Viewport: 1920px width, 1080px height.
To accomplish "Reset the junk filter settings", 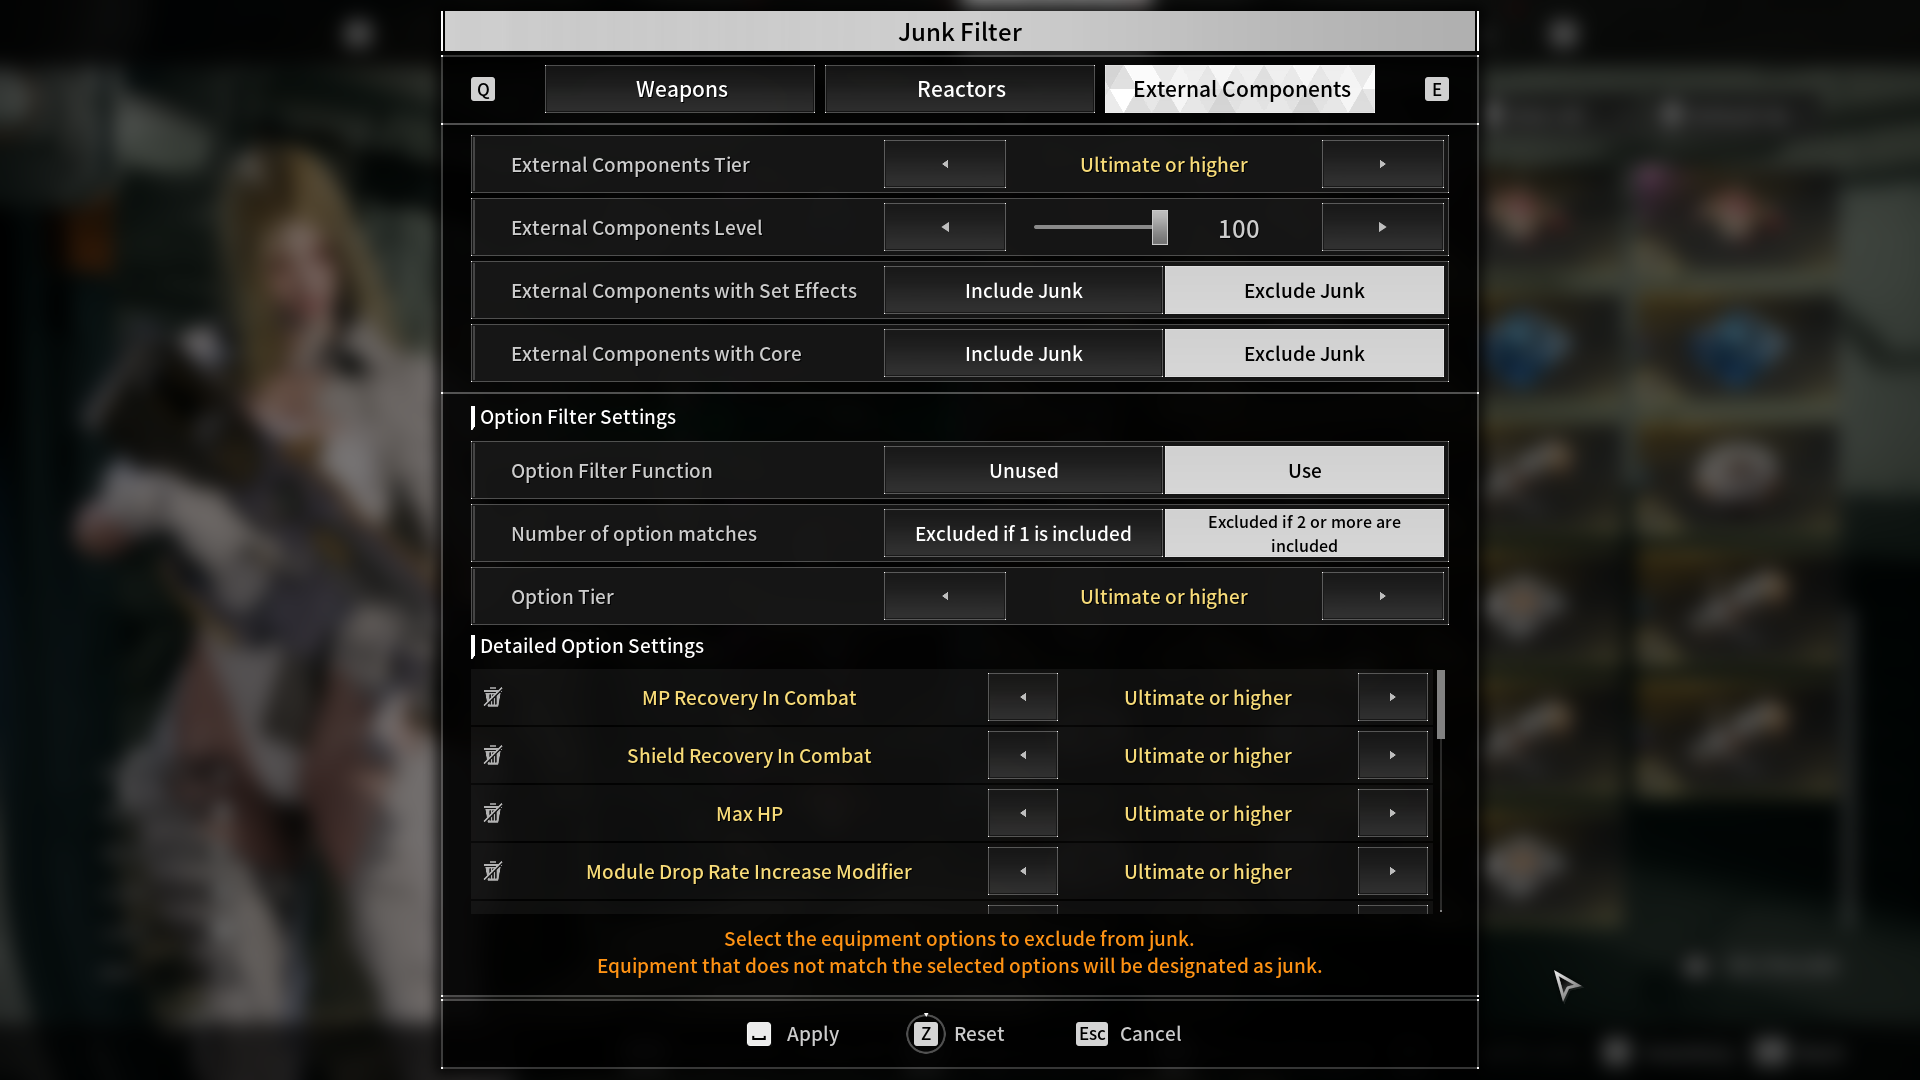I will pyautogui.click(x=956, y=1034).
